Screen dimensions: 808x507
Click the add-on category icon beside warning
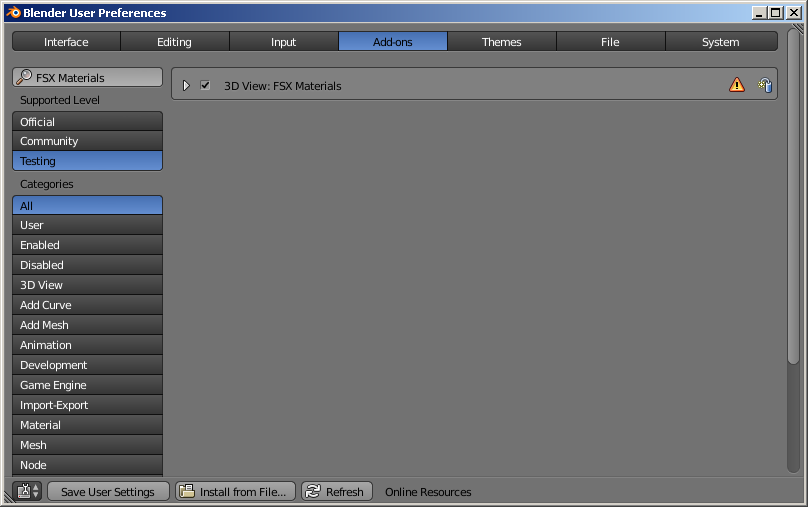pos(765,84)
